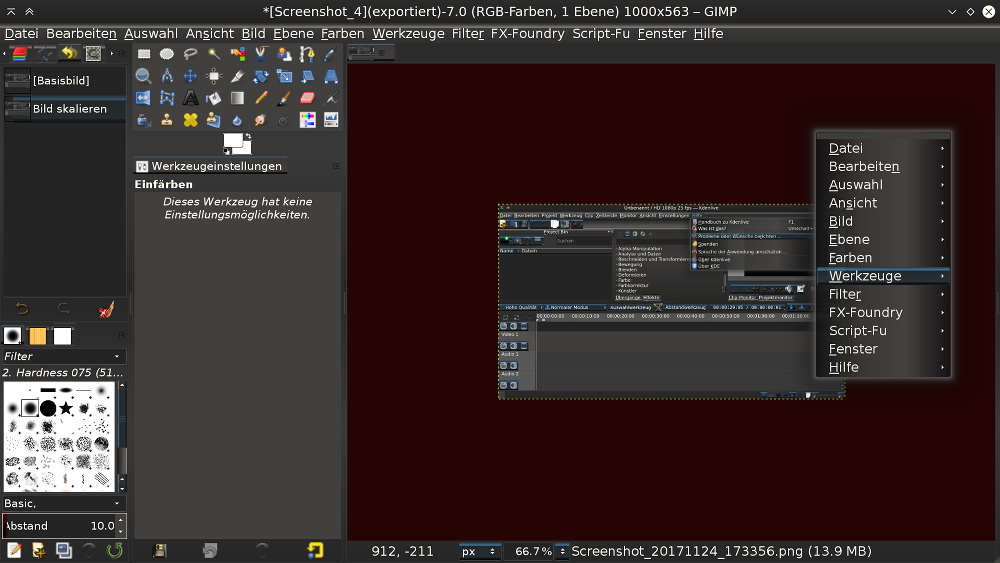Select the Shear tool
The image size is (1000, 563).
307,77
